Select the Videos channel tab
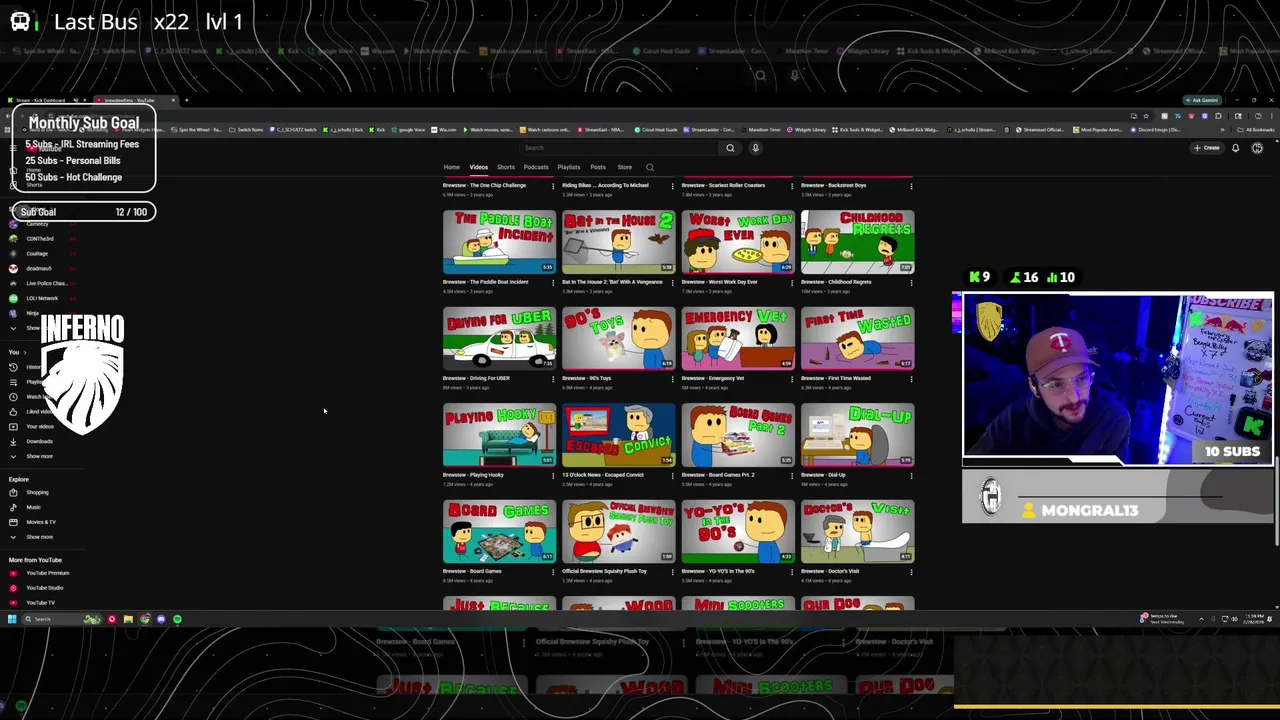1280x720 pixels. (479, 167)
